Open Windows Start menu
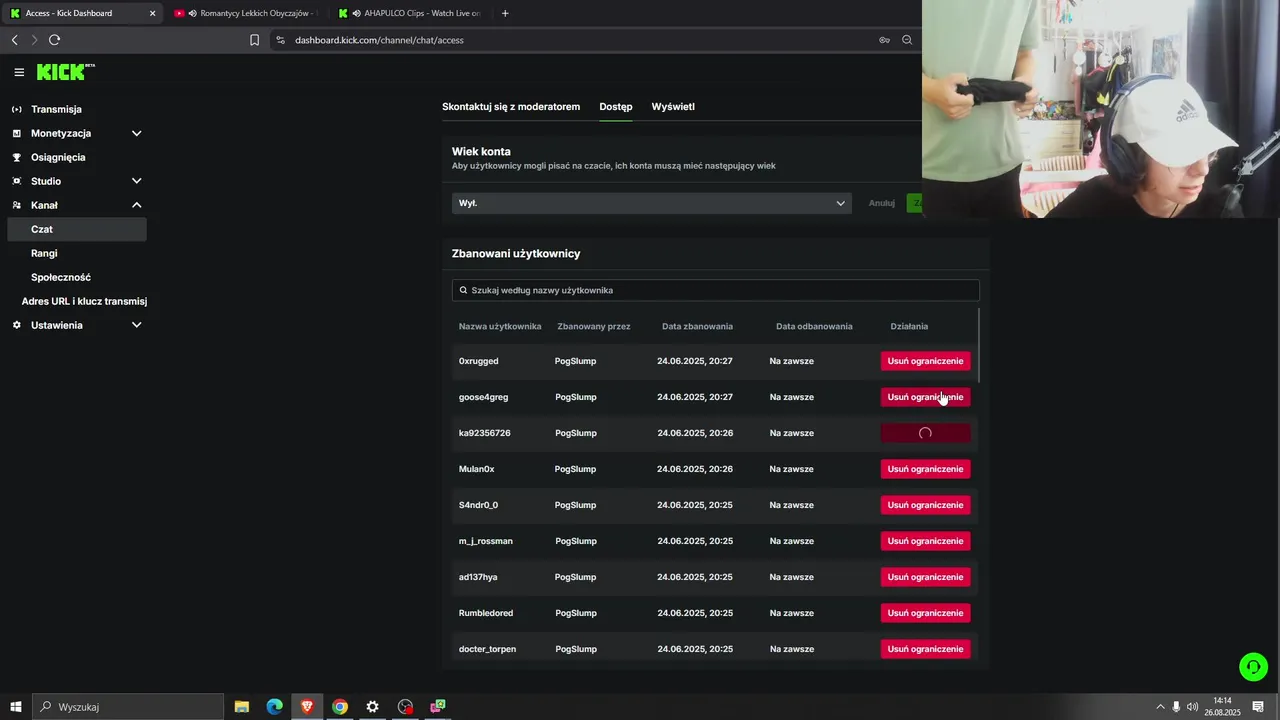 click(x=16, y=707)
